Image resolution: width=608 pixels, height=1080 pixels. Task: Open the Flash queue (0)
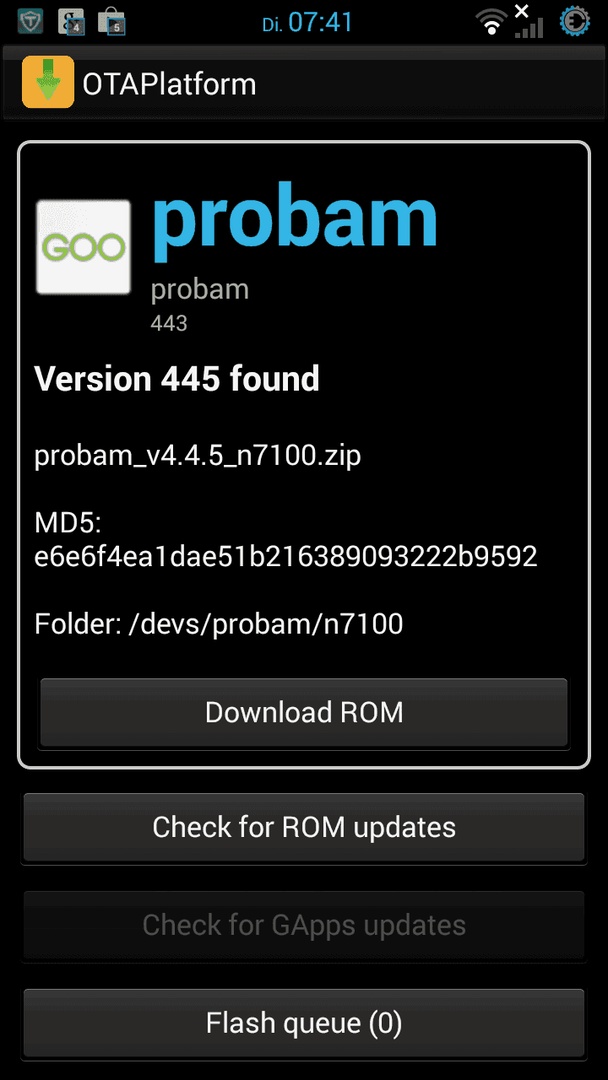tap(304, 1023)
